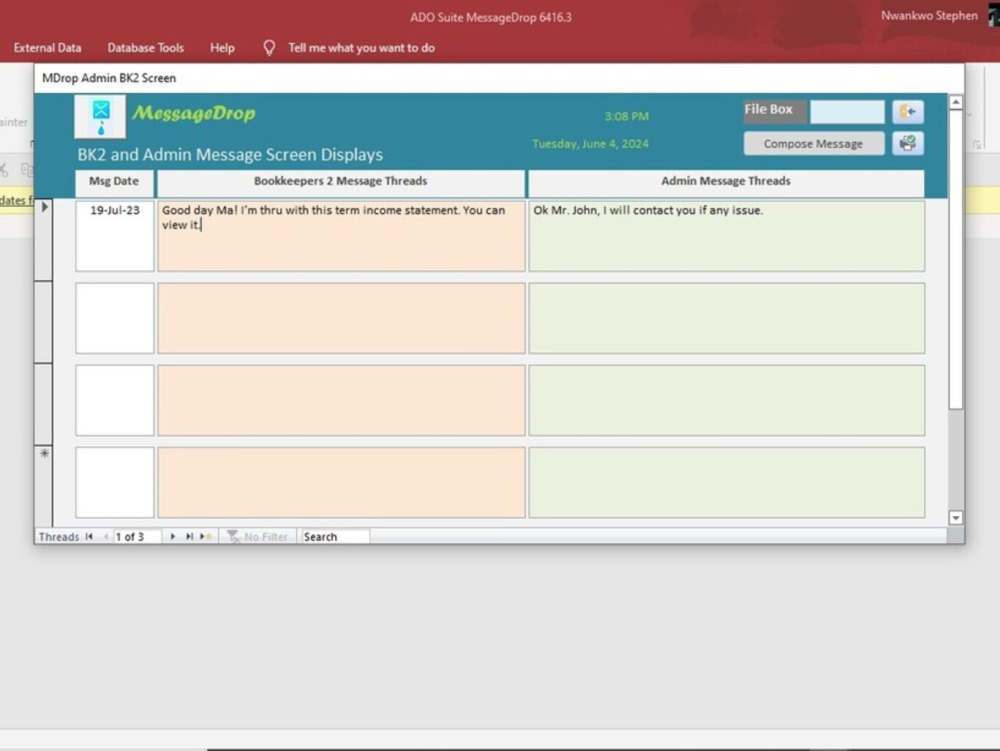The width and height of the screenshot is (1000, 751).
Task: Open the External Data ribbon tab
Action: coord(47,48)
